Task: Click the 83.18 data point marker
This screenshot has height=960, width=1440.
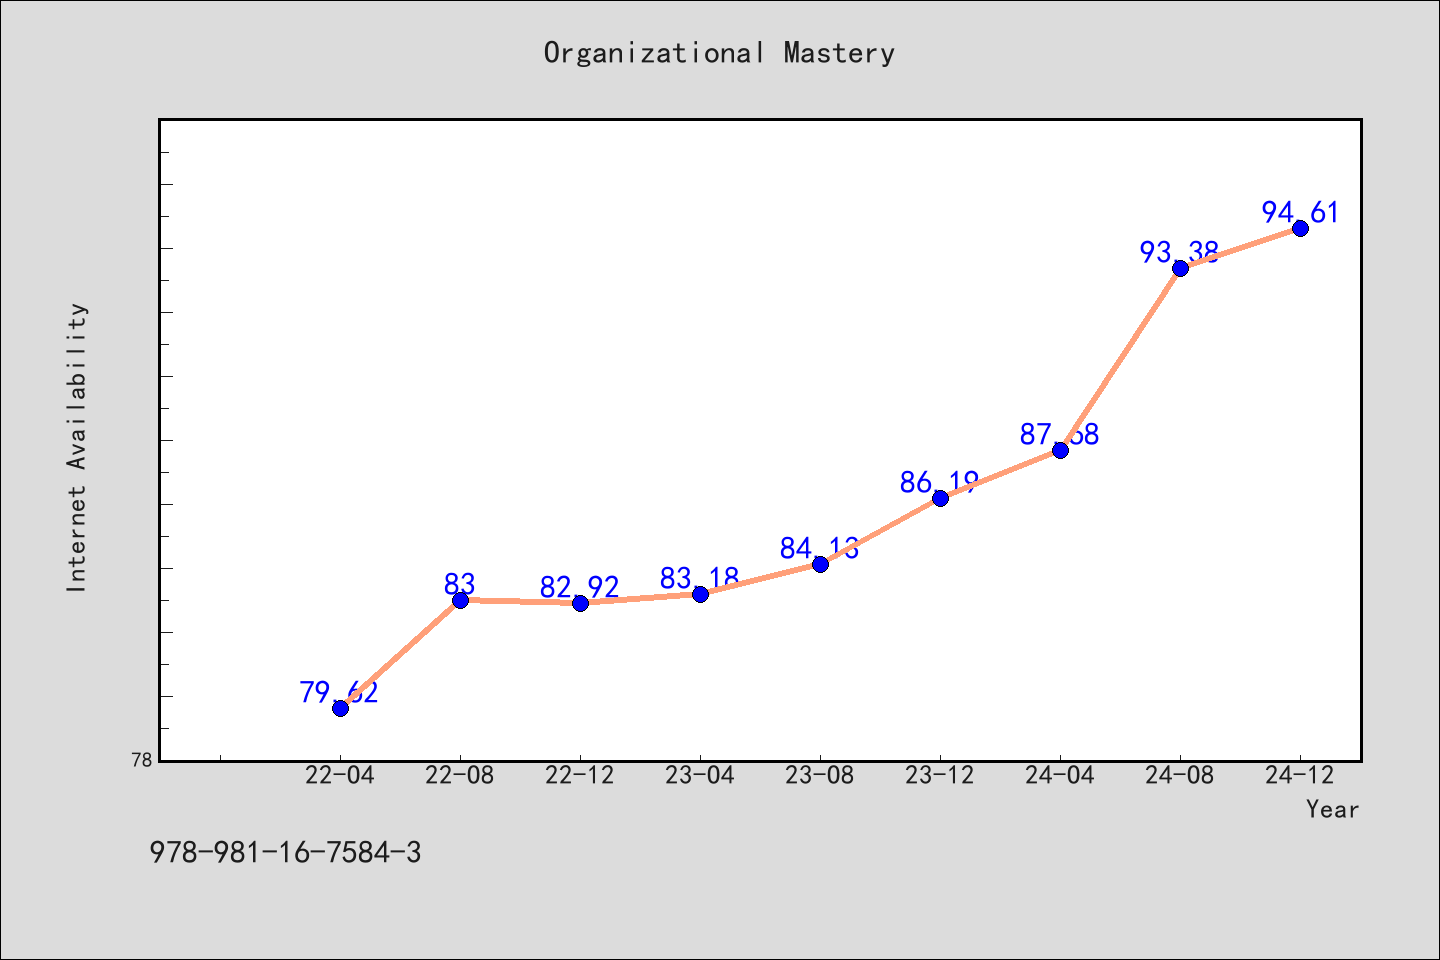Action: (x=700, y=594)
